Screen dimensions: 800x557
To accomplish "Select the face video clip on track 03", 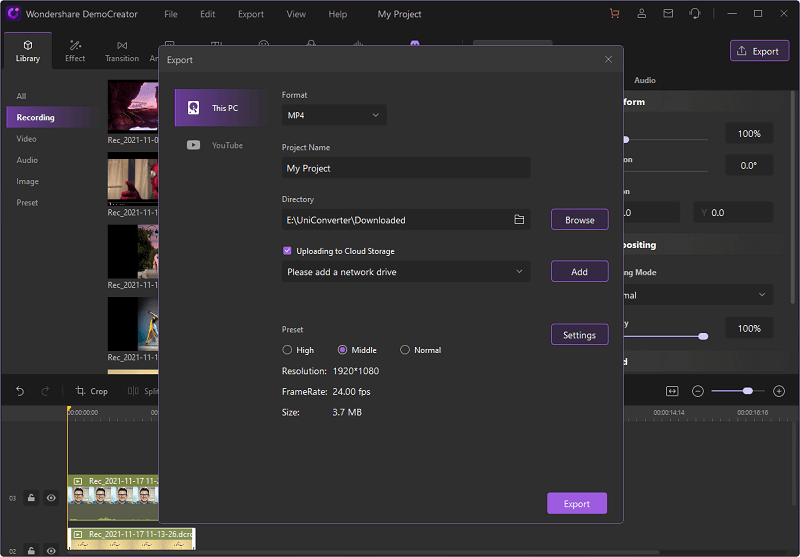I will pyautogui.click(x=113, y=498).
